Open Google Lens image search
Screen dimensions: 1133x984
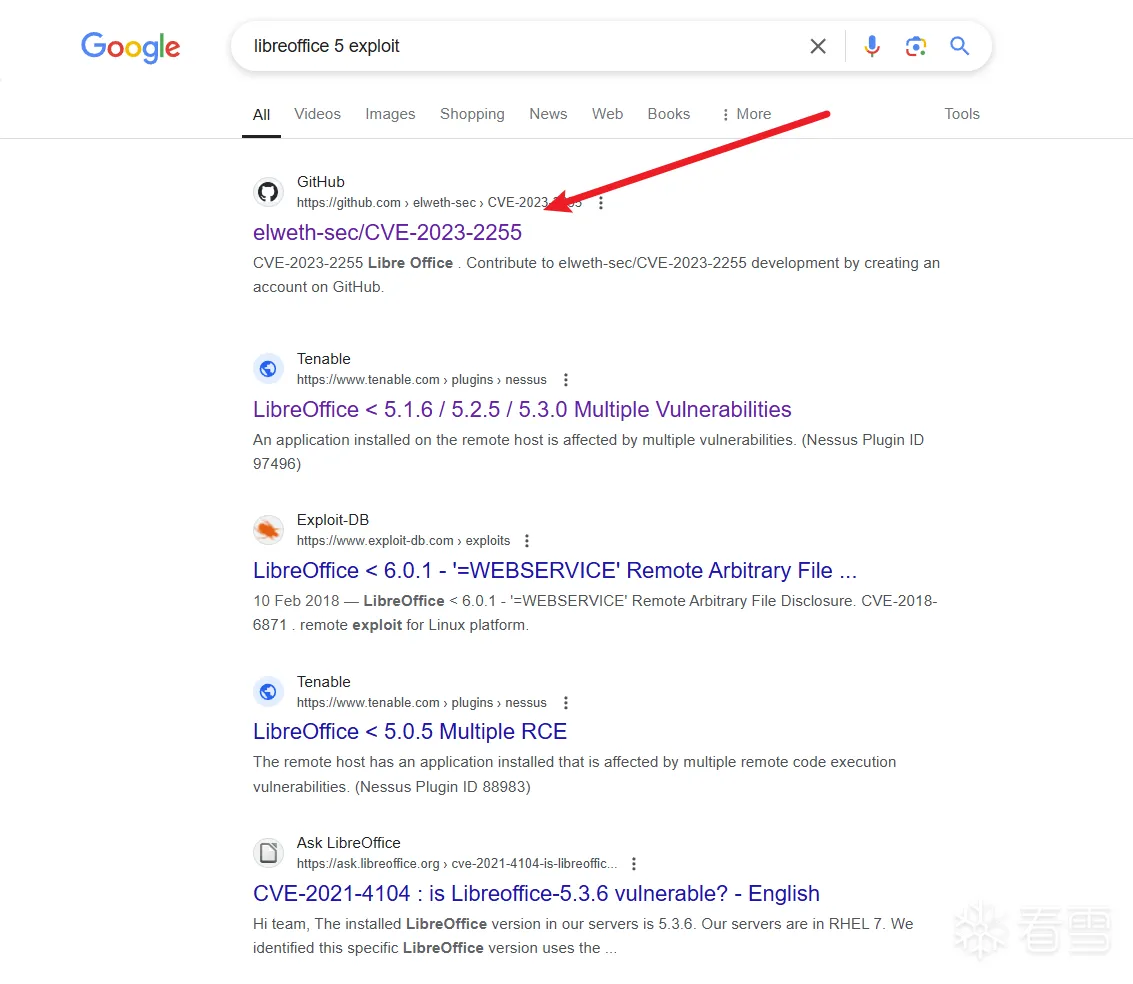[x=915, y=46]
